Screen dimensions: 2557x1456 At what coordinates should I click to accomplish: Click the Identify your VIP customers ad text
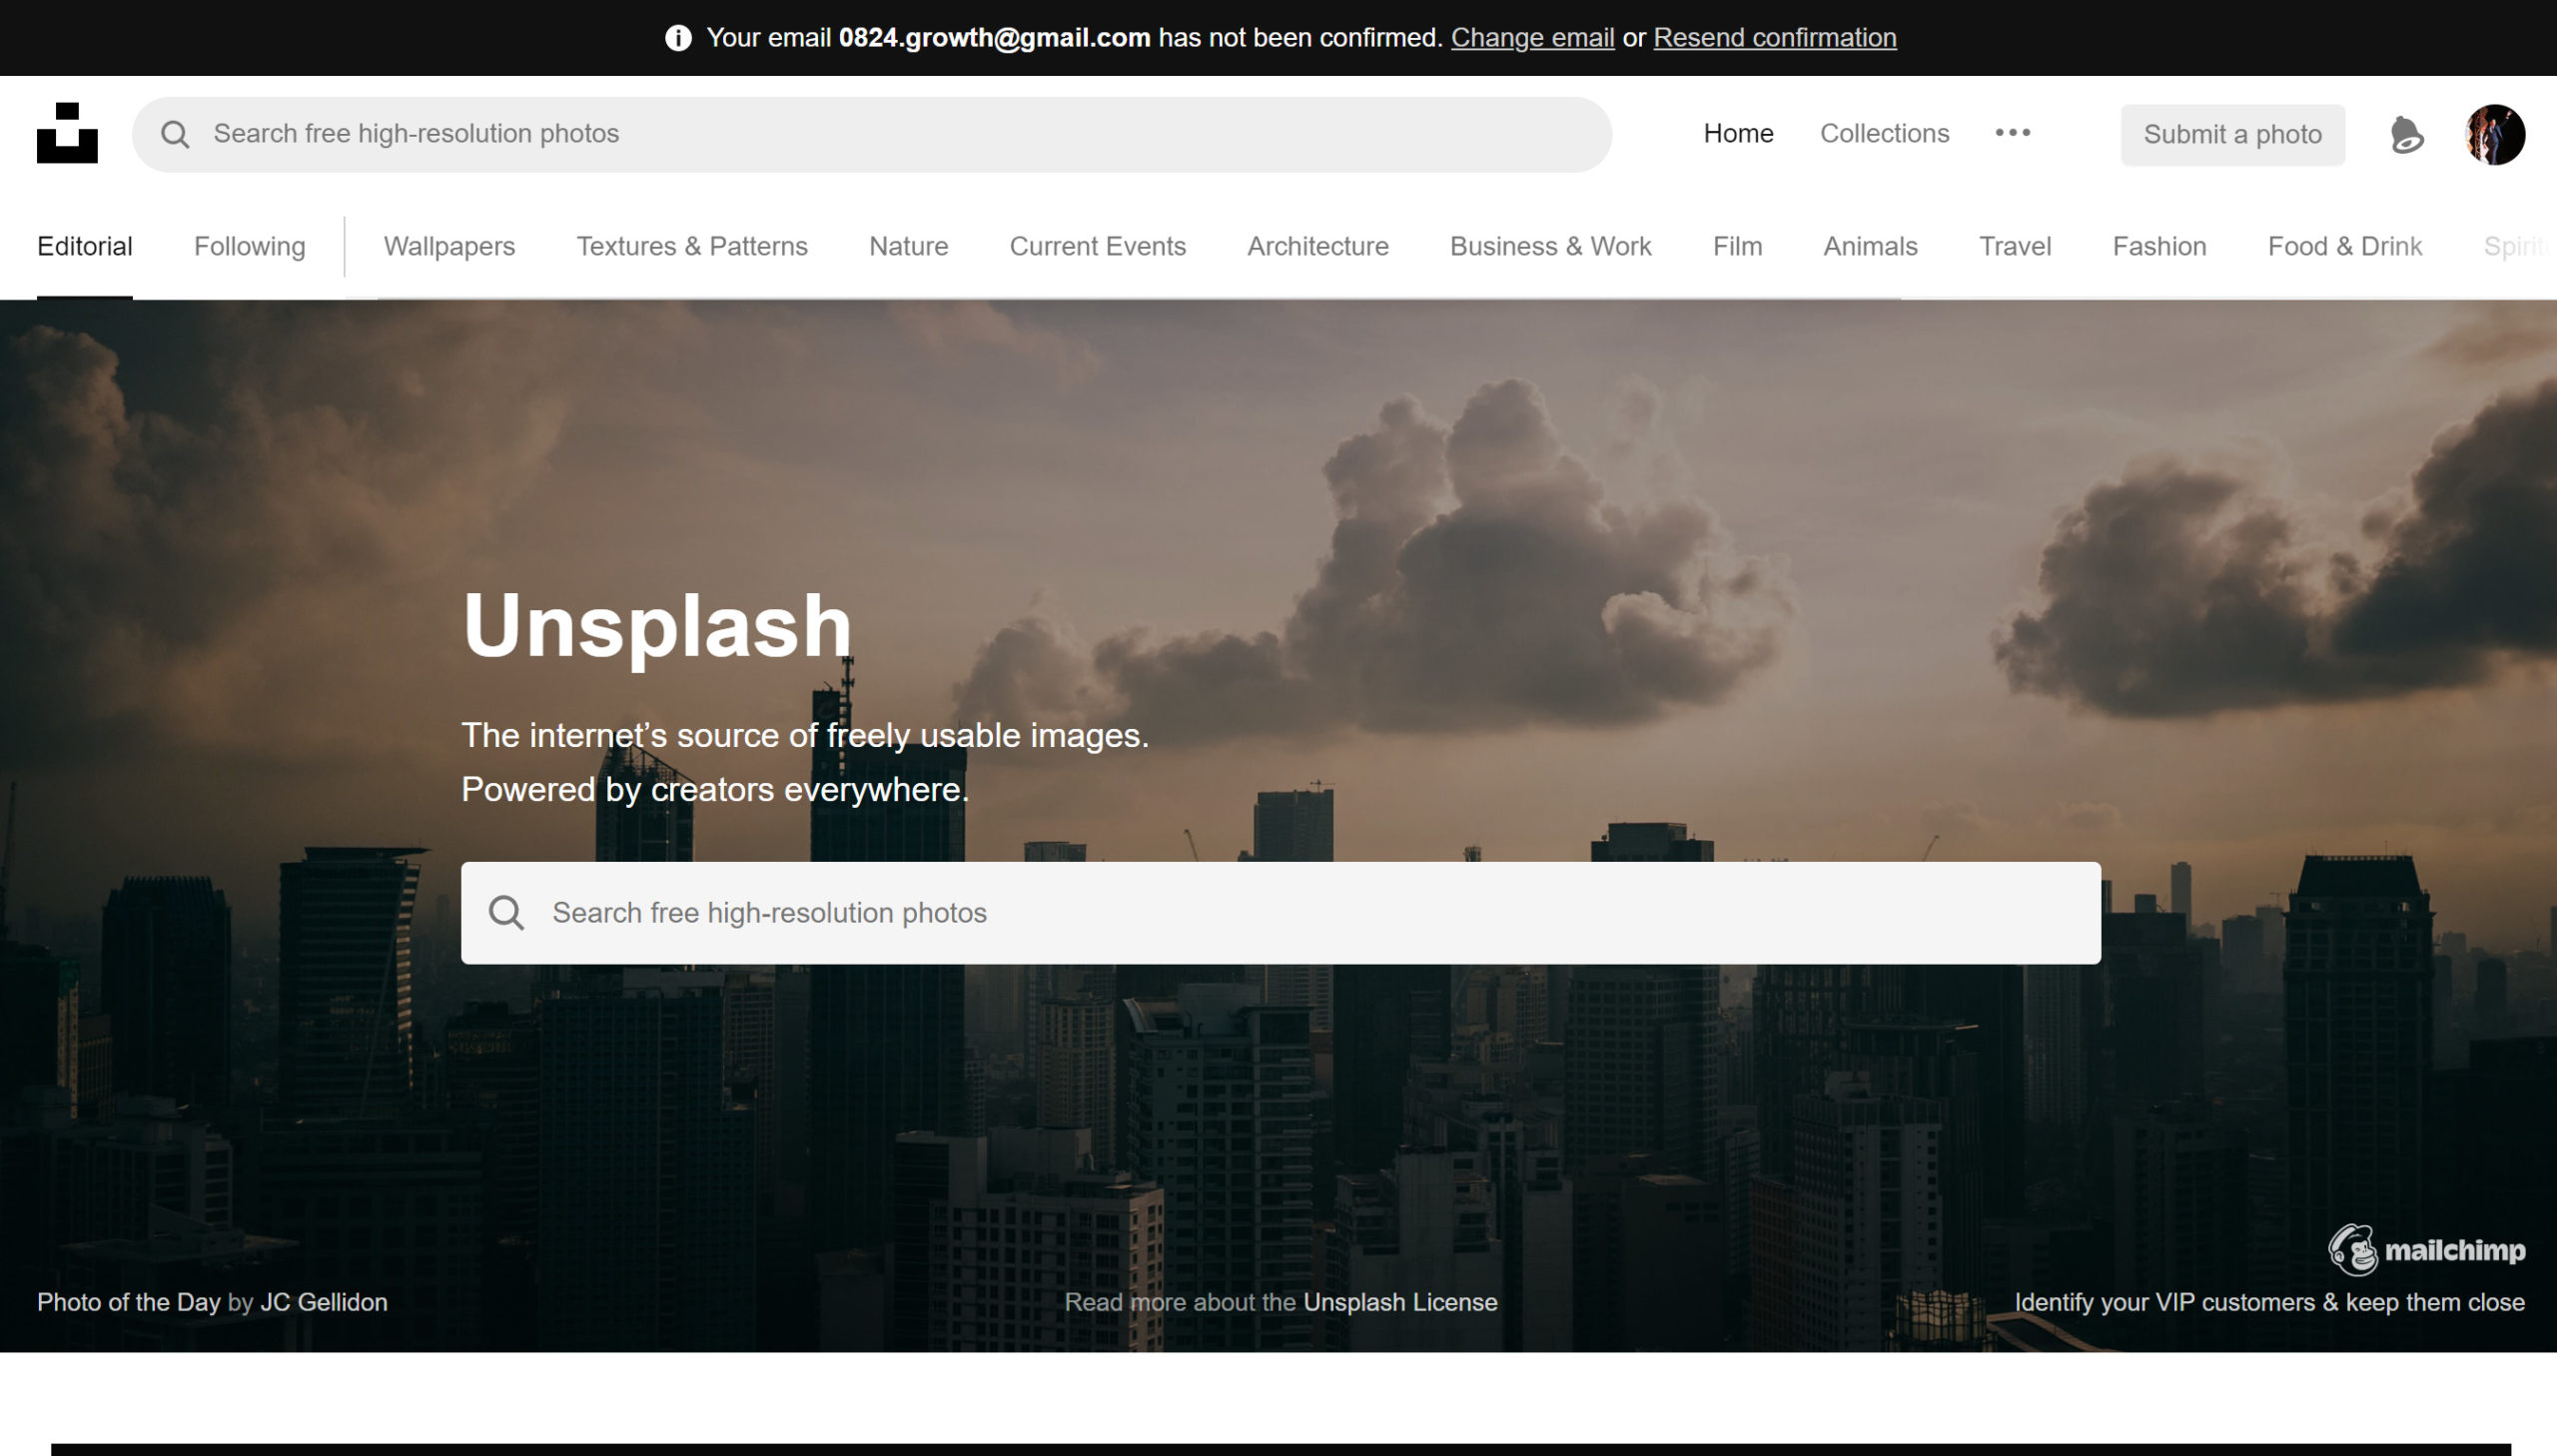click(x=2269, y=1302)
